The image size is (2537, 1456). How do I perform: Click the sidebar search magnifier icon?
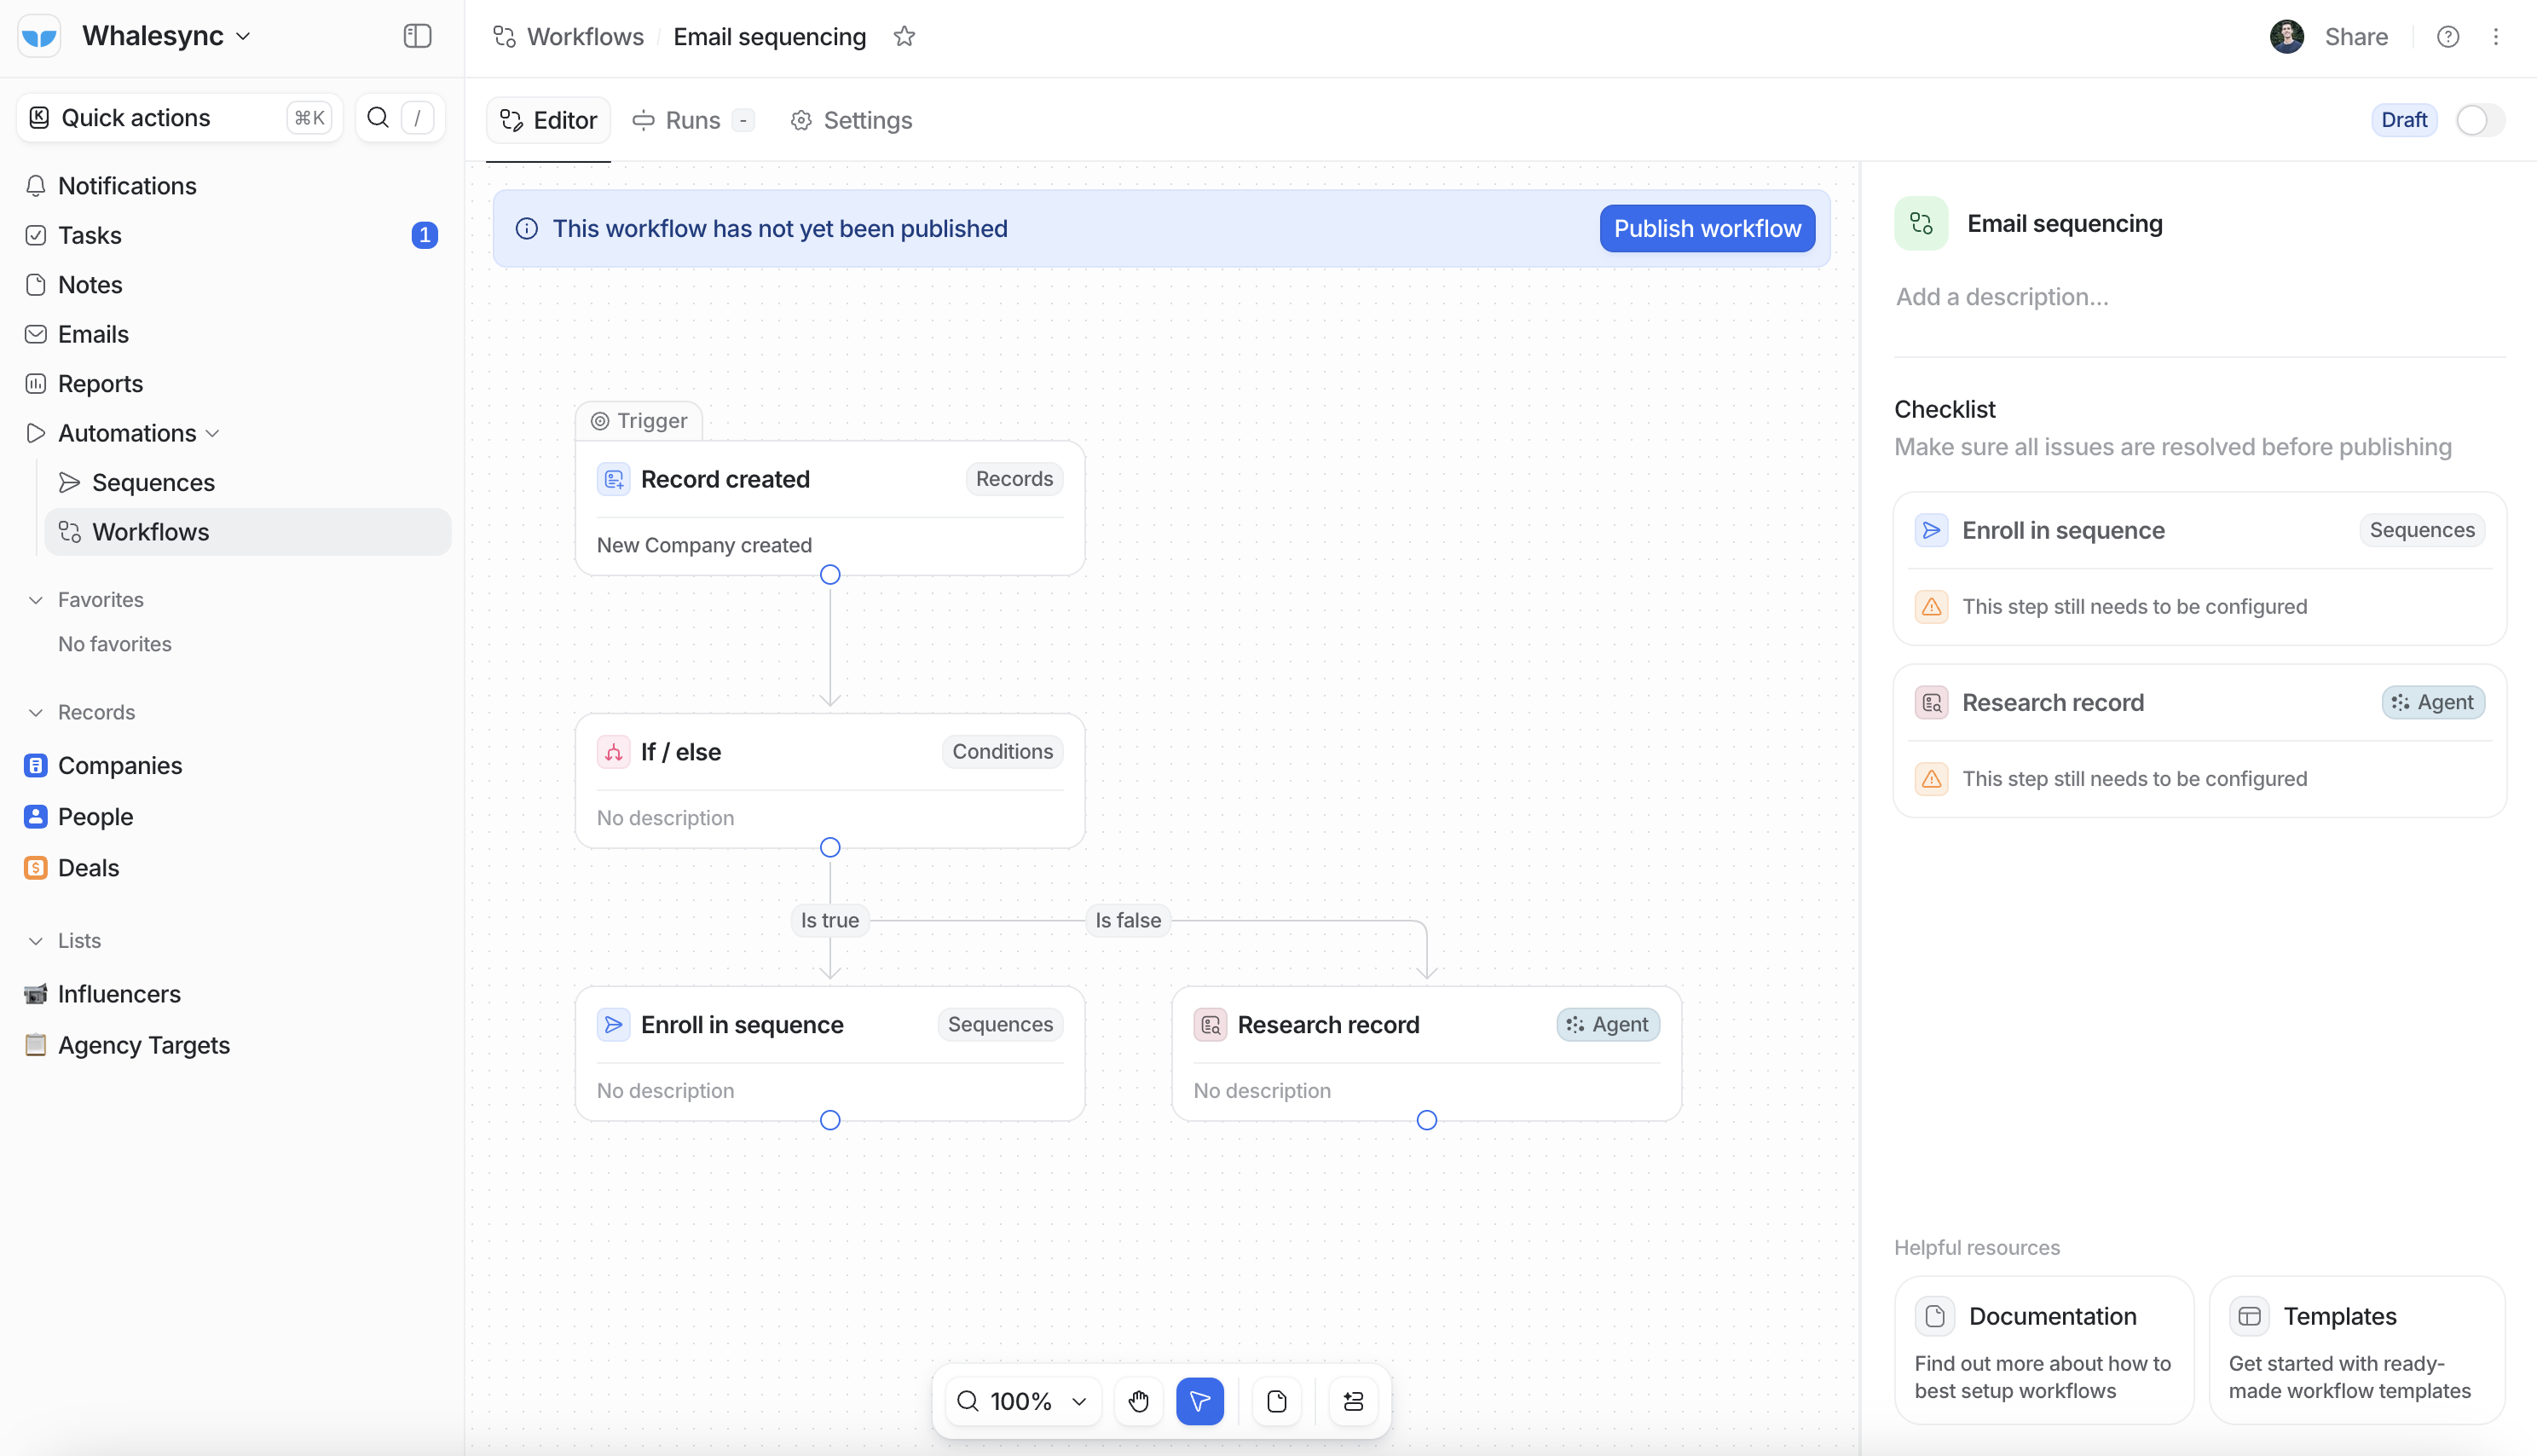(x=378, y=118)
